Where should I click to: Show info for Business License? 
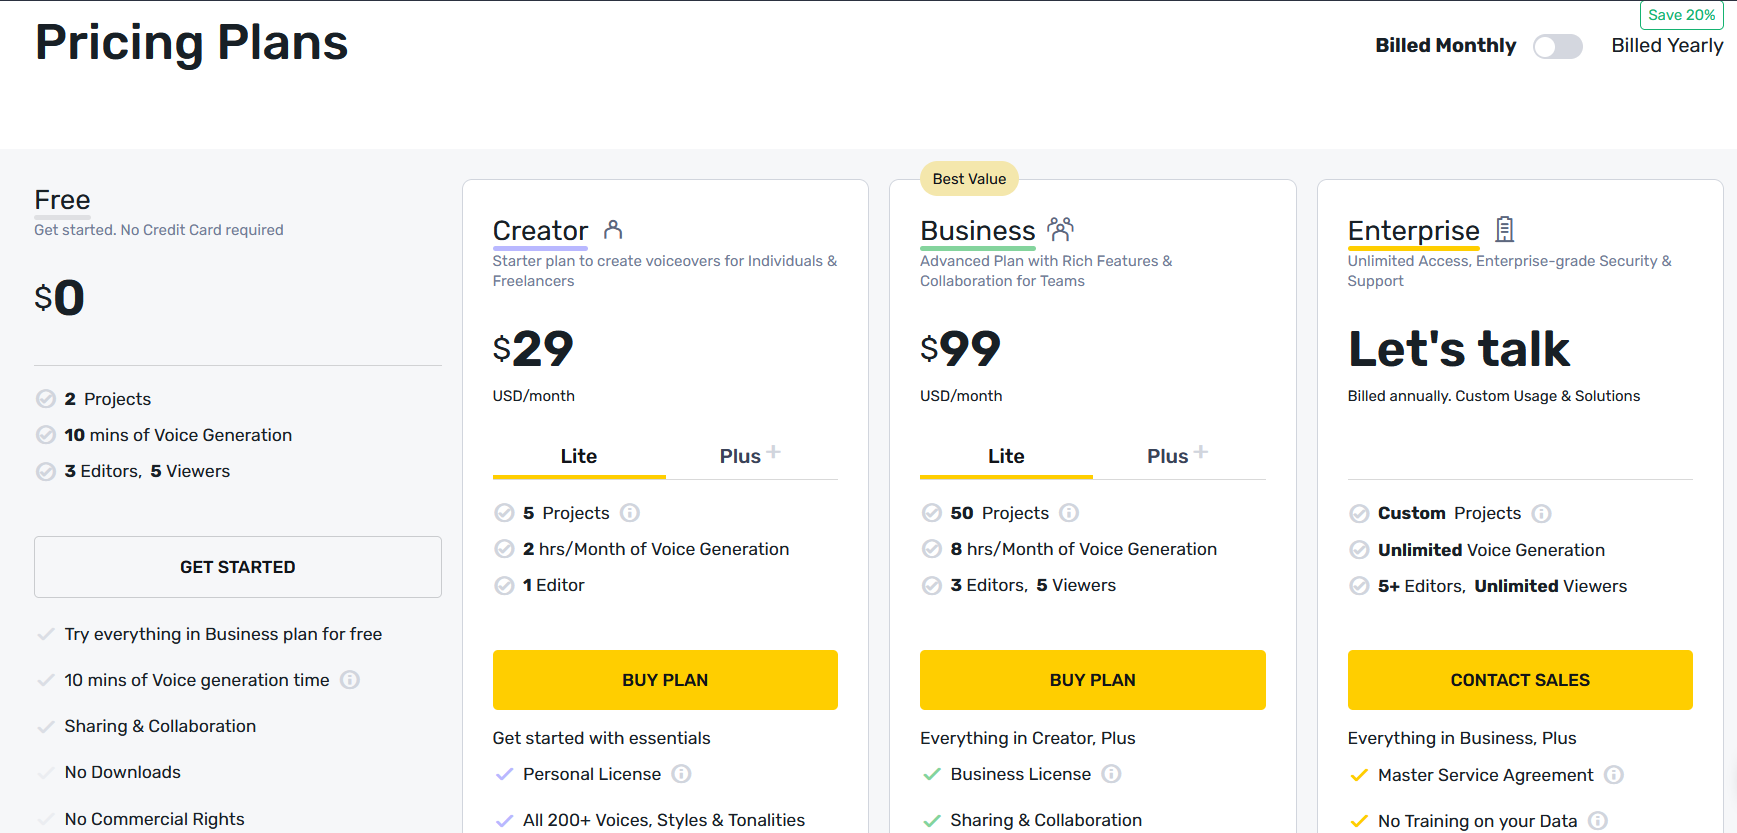(x=1111, y=774)
